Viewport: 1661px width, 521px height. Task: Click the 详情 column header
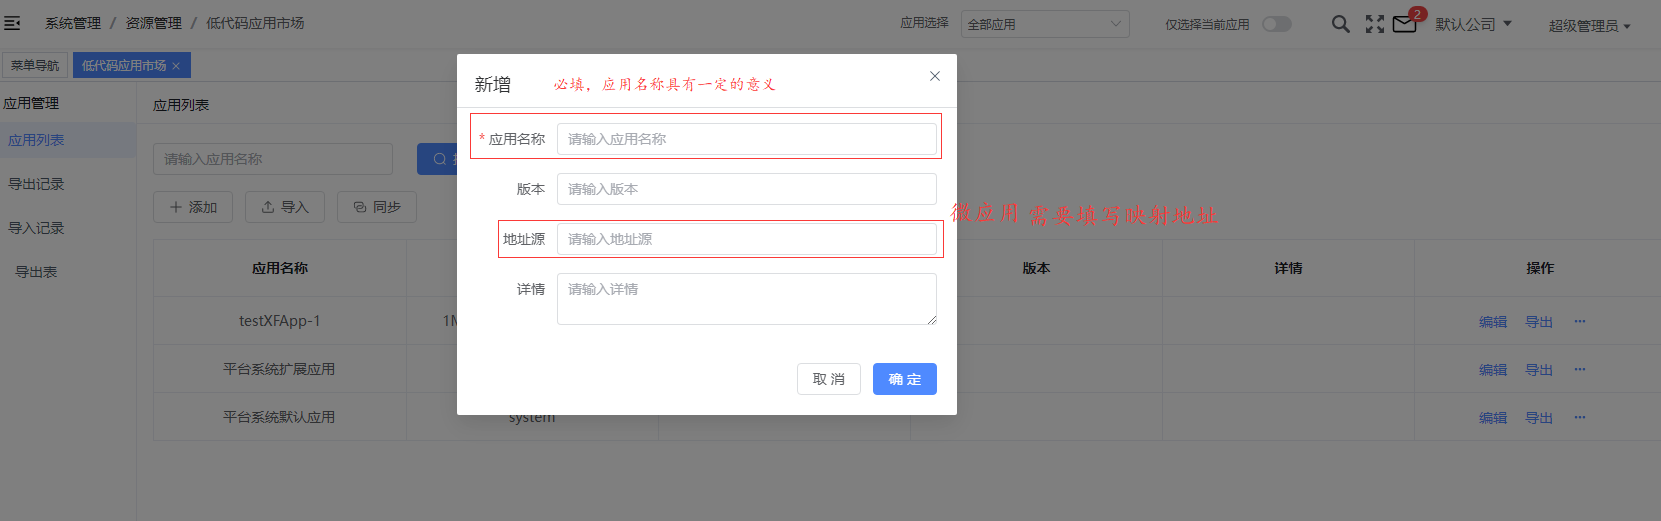(1288, 268)
